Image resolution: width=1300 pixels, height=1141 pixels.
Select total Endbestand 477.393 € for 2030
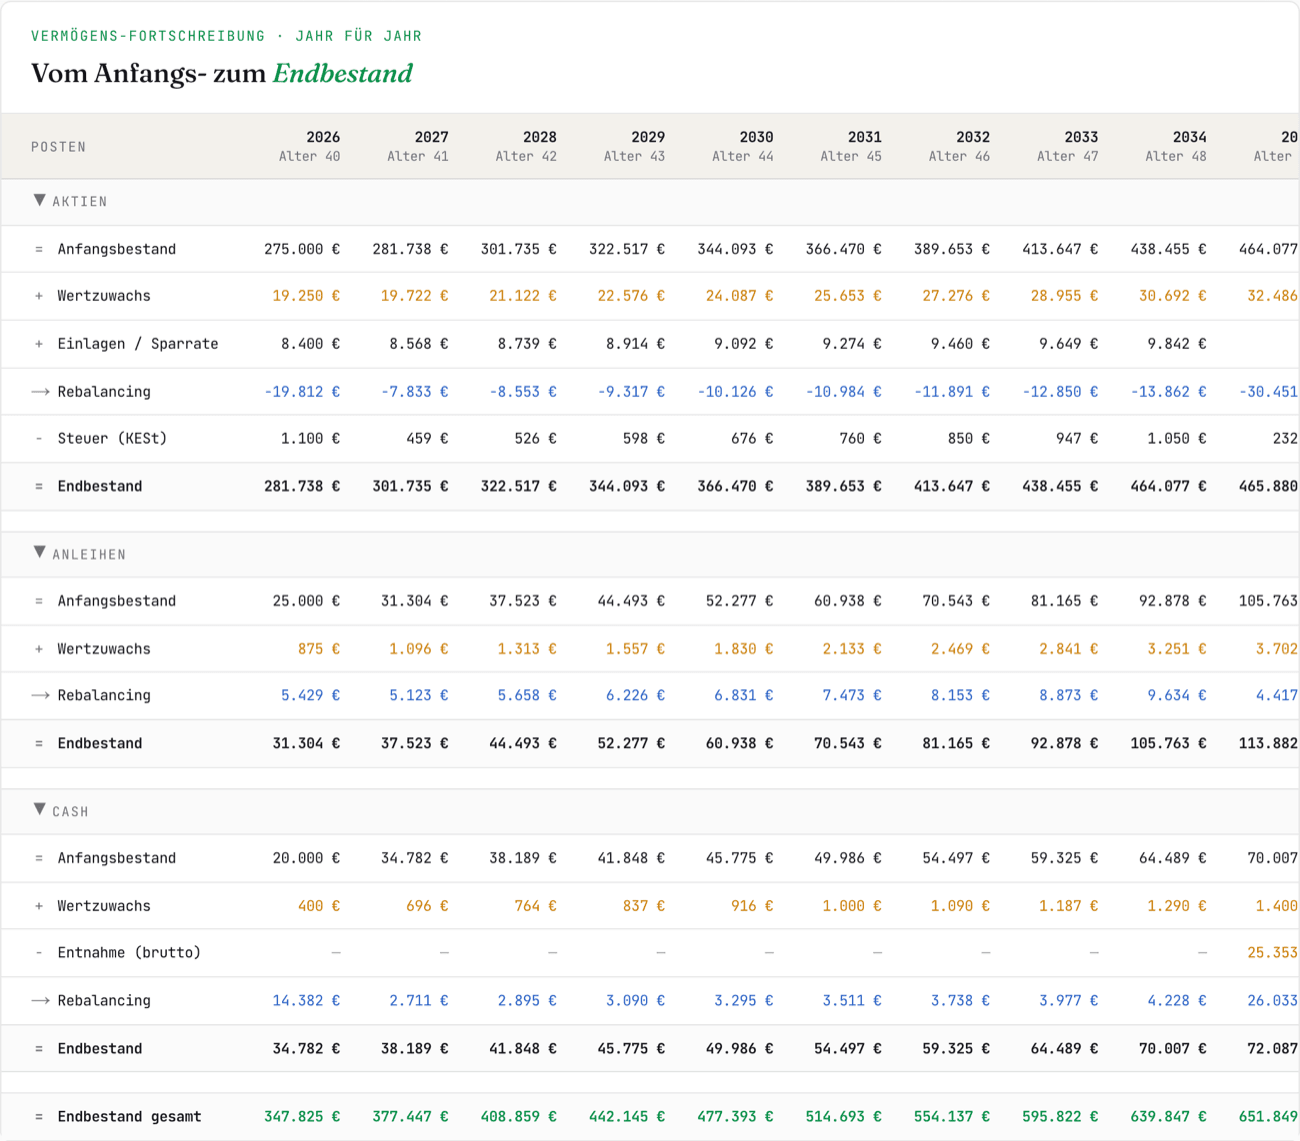click(735, 1116)
